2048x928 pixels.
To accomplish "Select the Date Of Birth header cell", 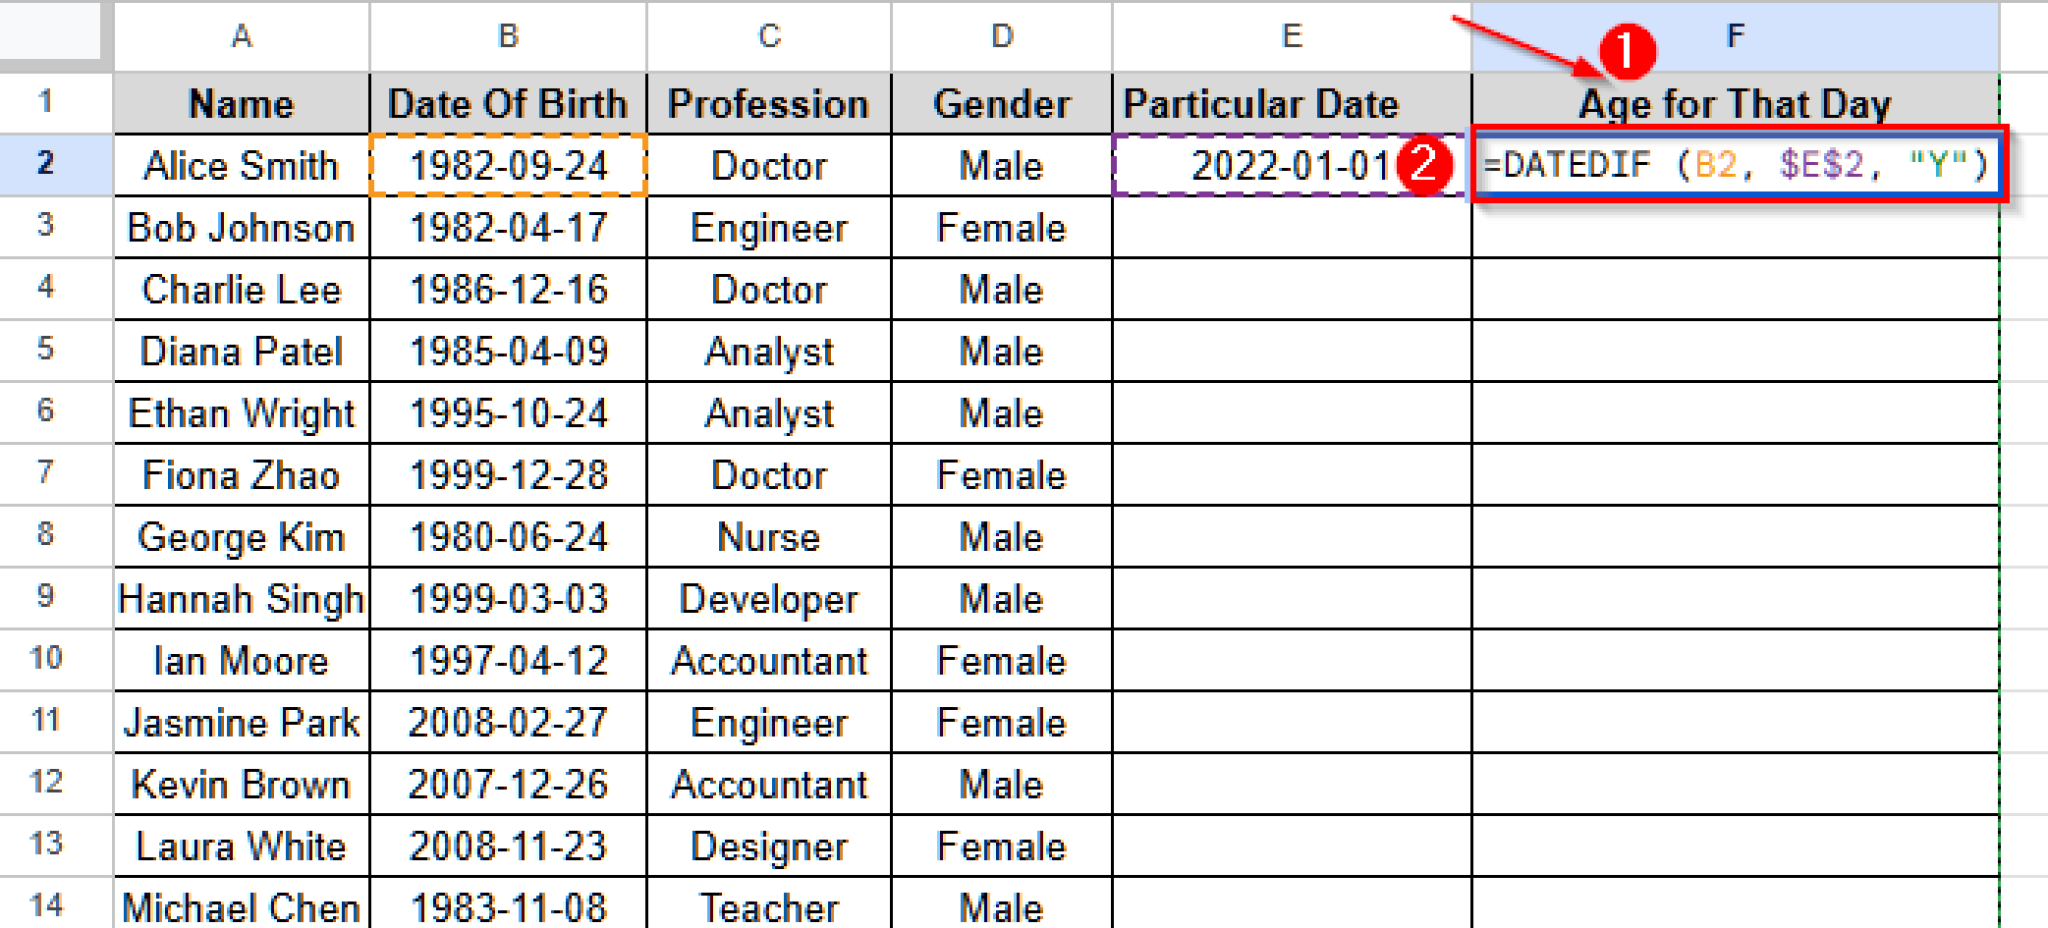I will [x=508, y=104].
